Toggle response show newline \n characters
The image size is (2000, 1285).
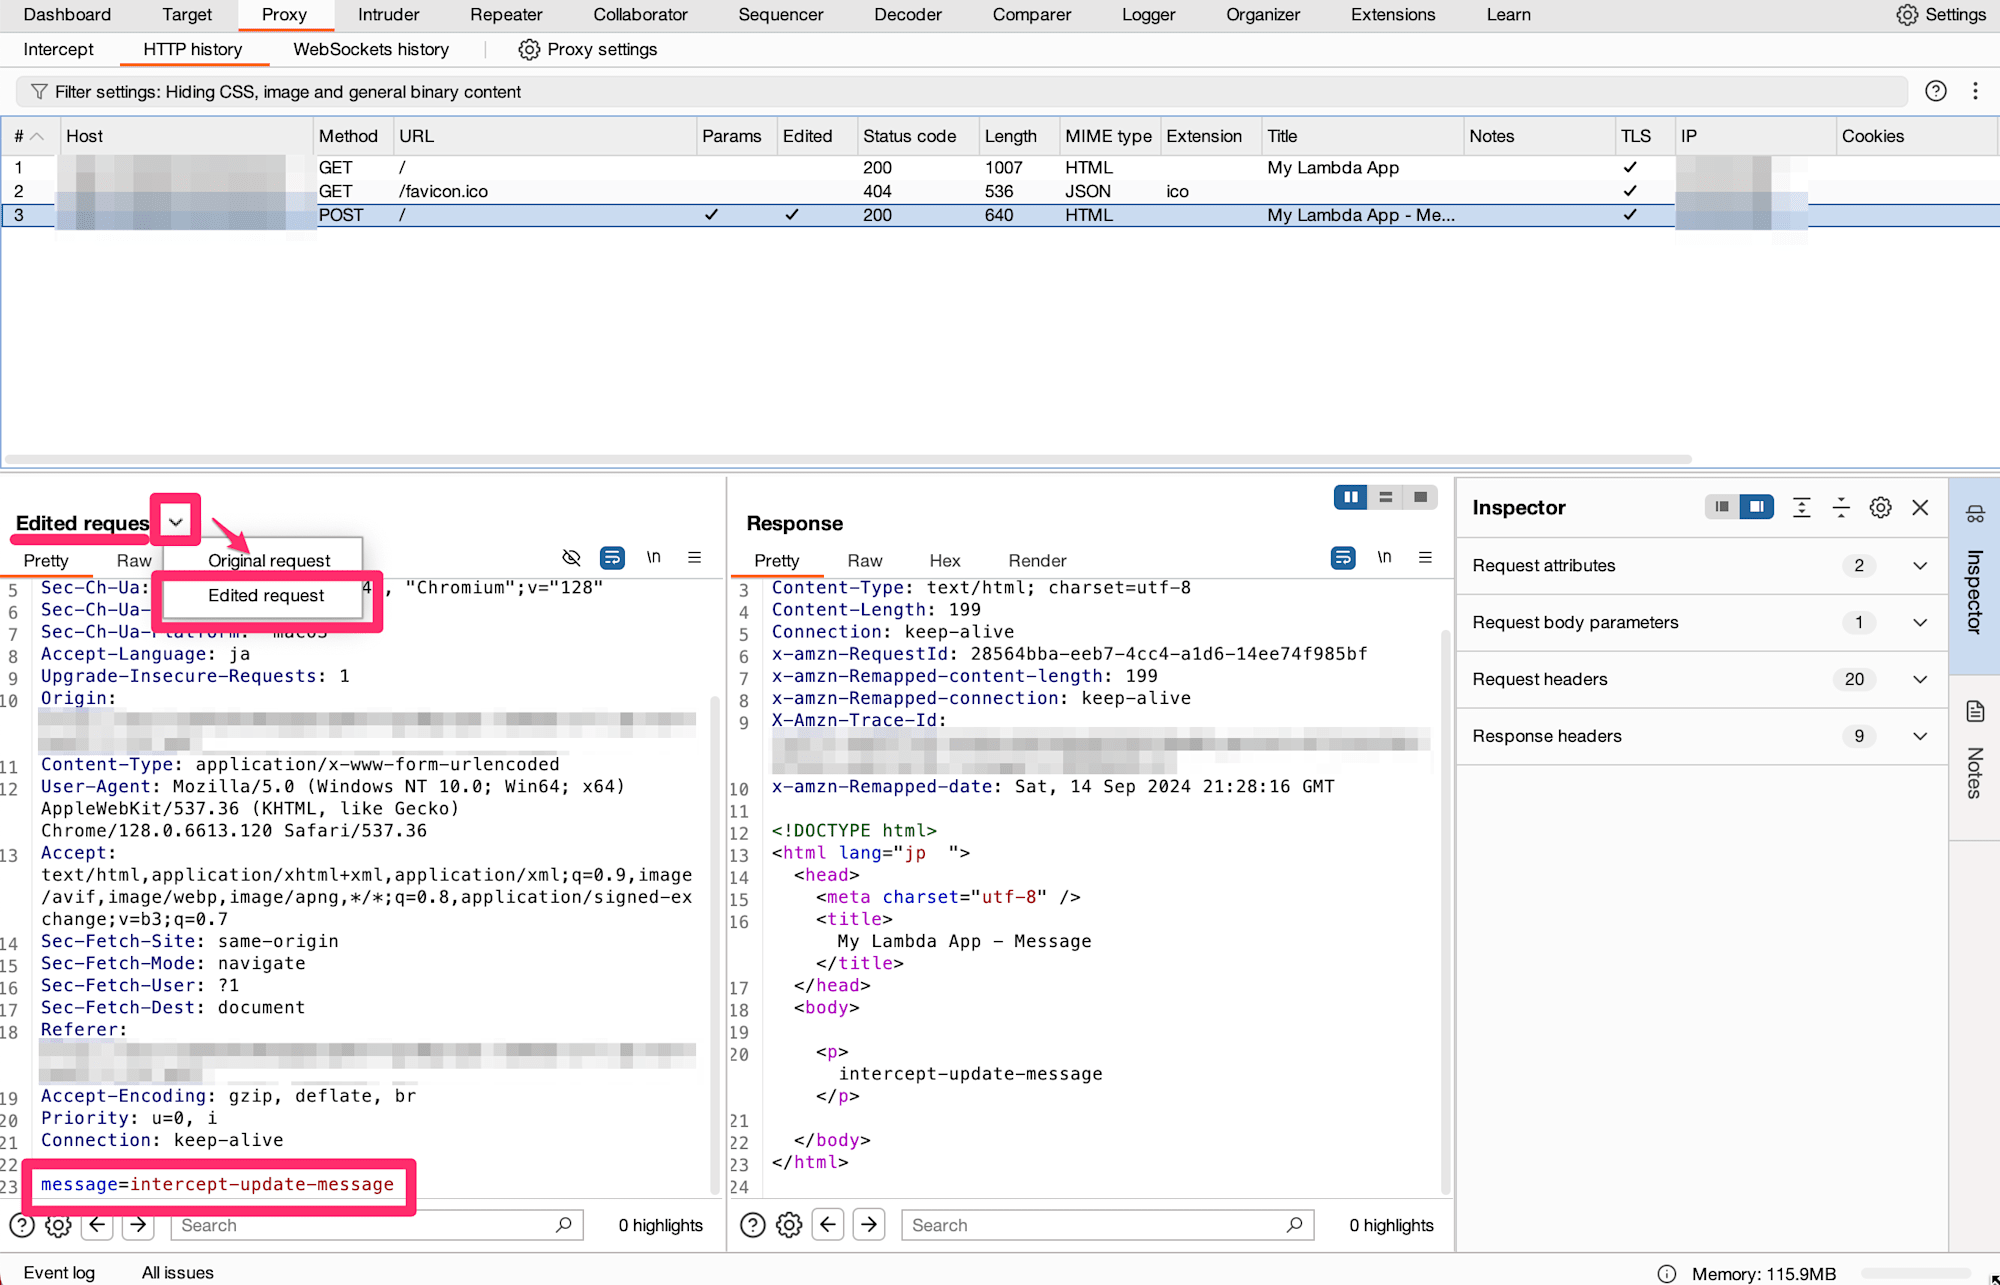[1384, 557]
